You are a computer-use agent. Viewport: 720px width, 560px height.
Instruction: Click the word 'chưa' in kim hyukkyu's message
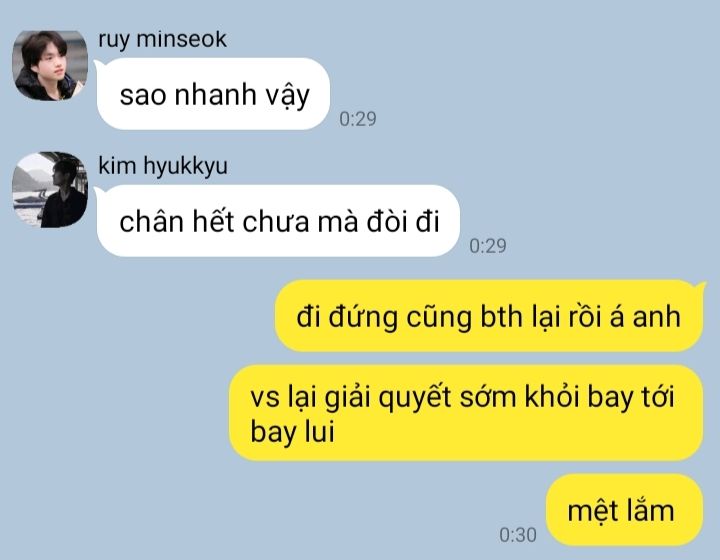pyautogui.click(x=276, y=222)
